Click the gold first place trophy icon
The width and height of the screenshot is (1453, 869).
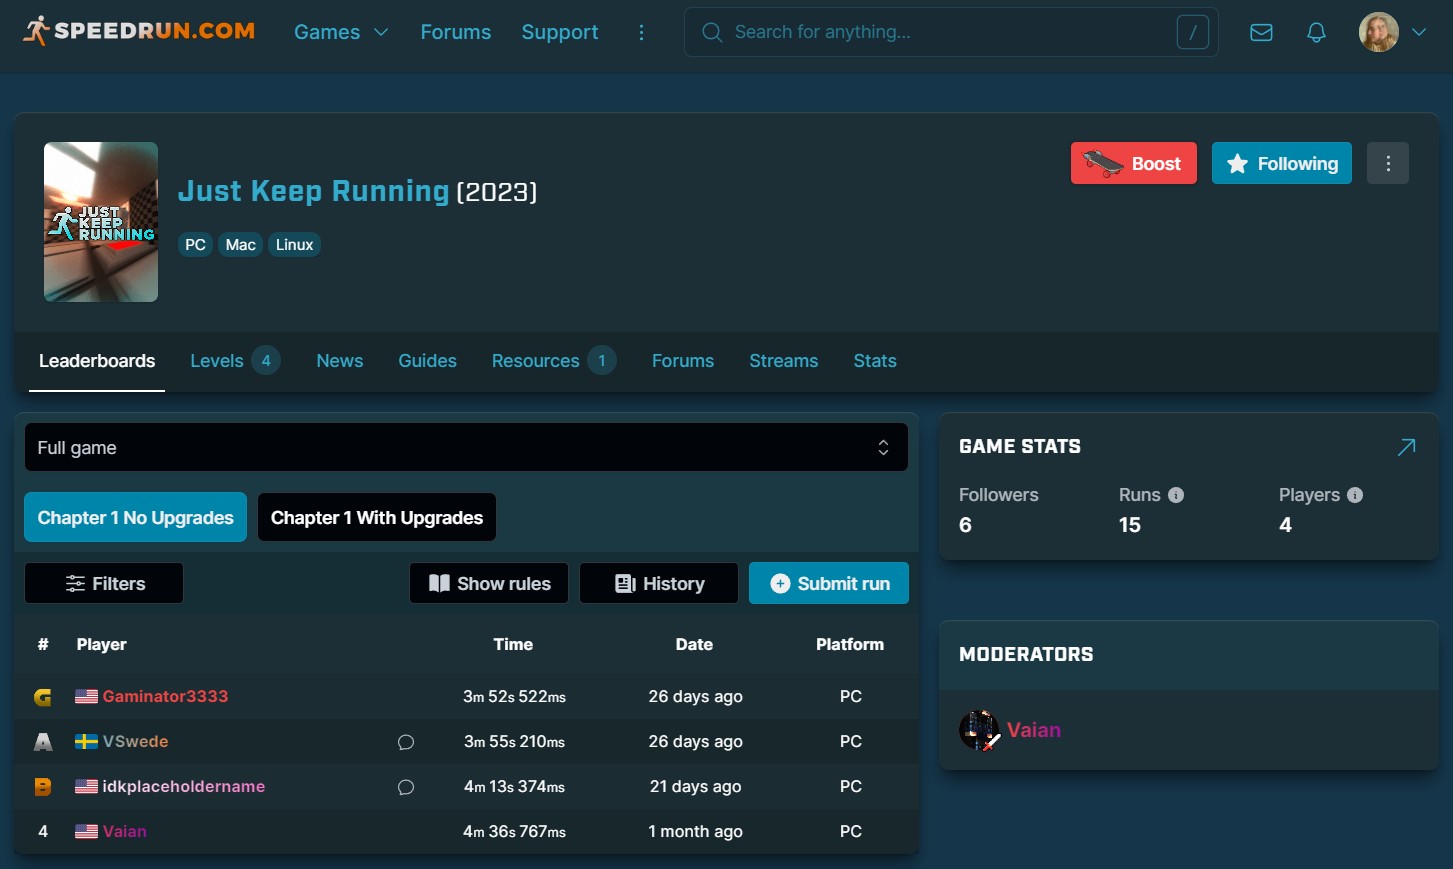tap(43, 697)
